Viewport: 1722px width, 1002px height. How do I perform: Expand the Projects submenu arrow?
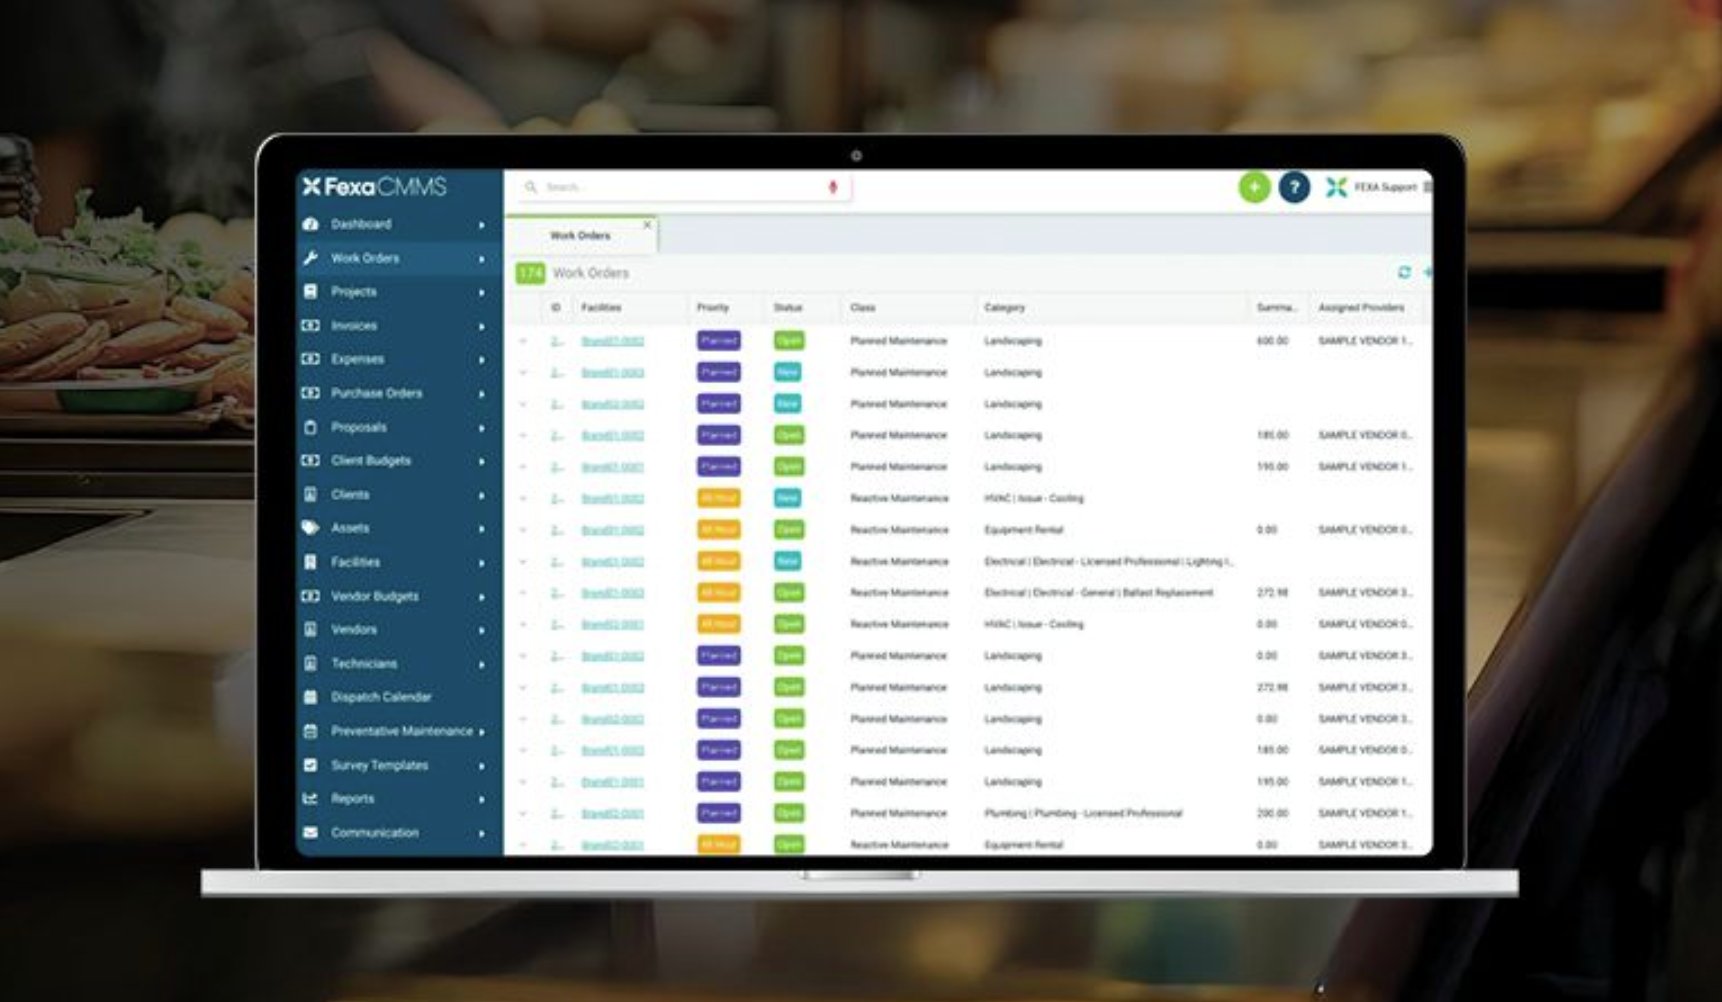[482, 293]
